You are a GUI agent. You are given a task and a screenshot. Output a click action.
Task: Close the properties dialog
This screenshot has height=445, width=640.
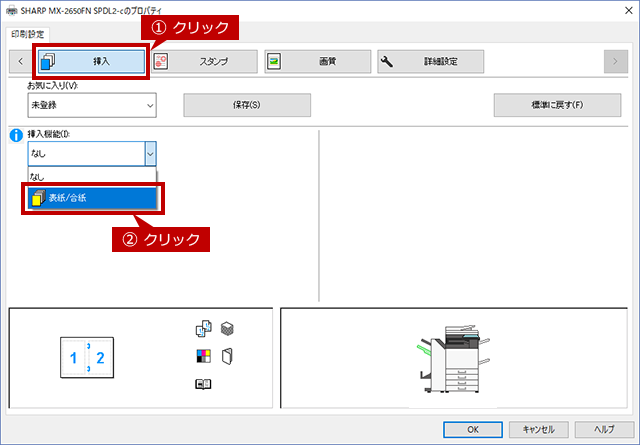pos(629,11)
